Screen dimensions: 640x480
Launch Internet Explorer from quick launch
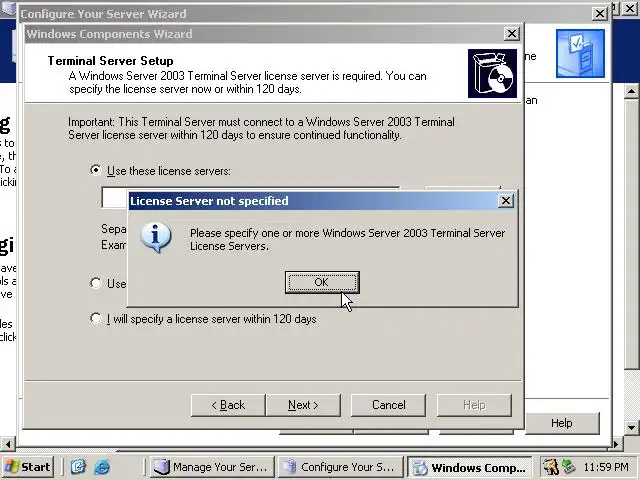click(x=102, y=467)
